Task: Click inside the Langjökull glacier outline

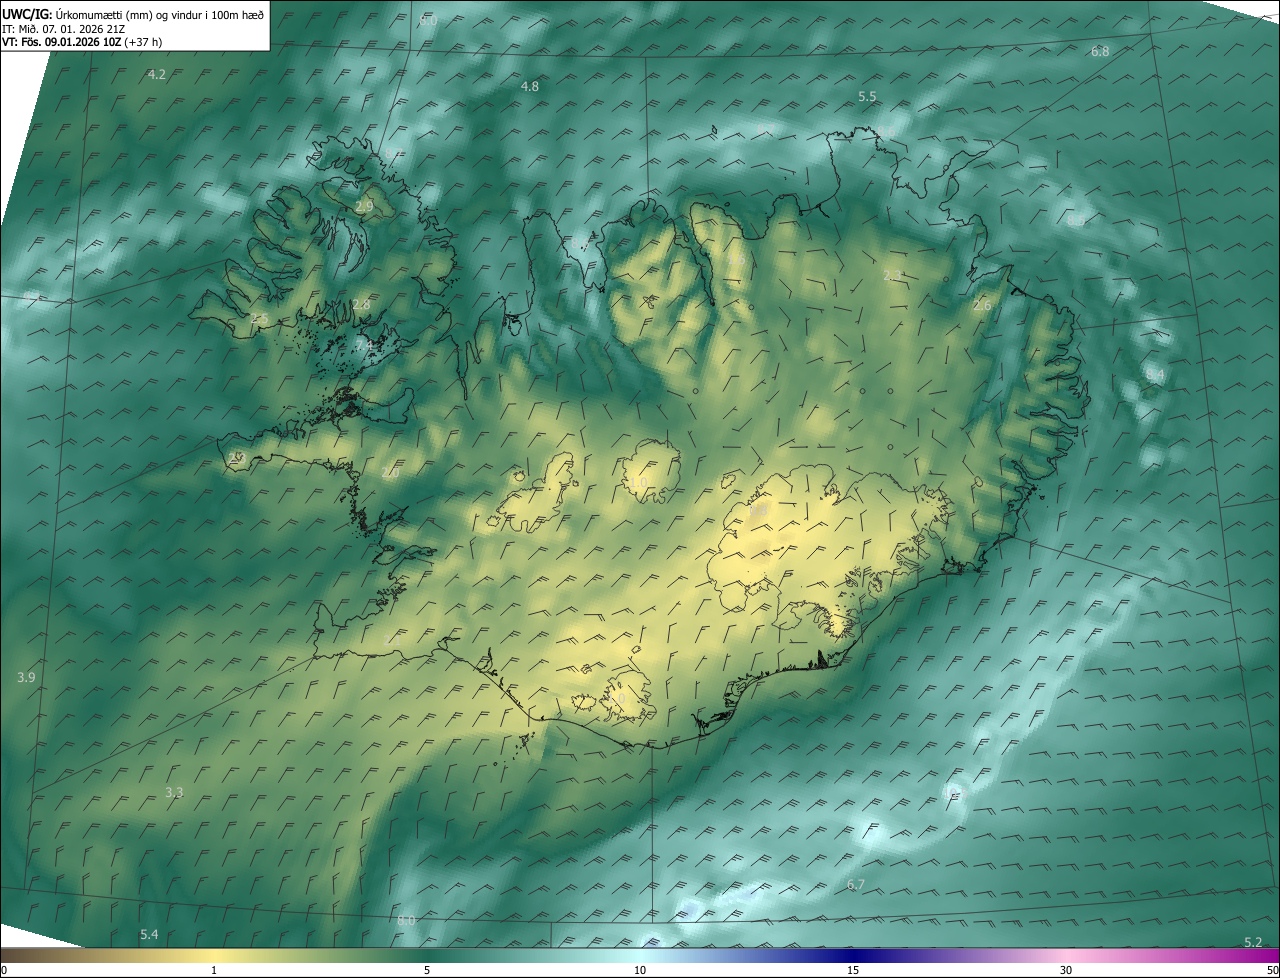Action: (540, 495)
